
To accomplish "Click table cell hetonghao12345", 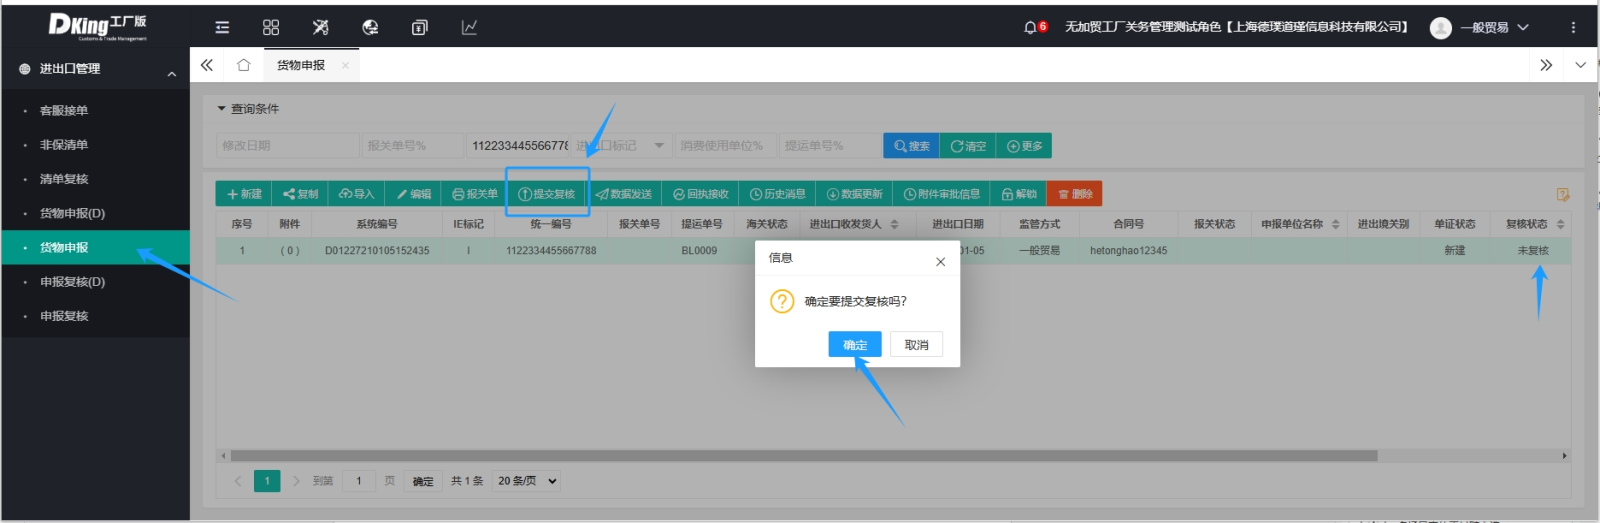I will click(1128, 251).
